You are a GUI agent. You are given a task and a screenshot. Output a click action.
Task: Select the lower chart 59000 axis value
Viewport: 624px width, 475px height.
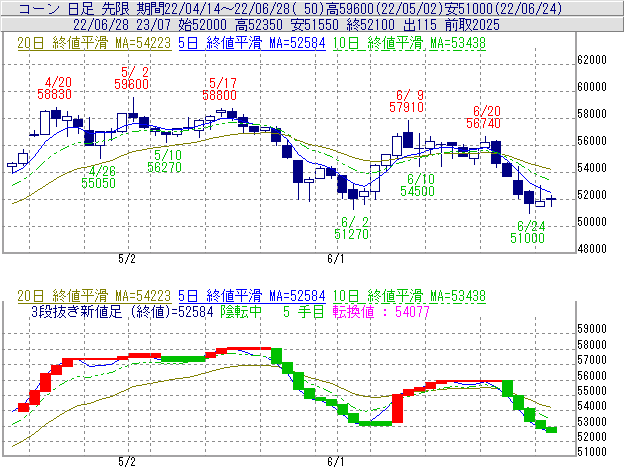(x=592, y=329)
